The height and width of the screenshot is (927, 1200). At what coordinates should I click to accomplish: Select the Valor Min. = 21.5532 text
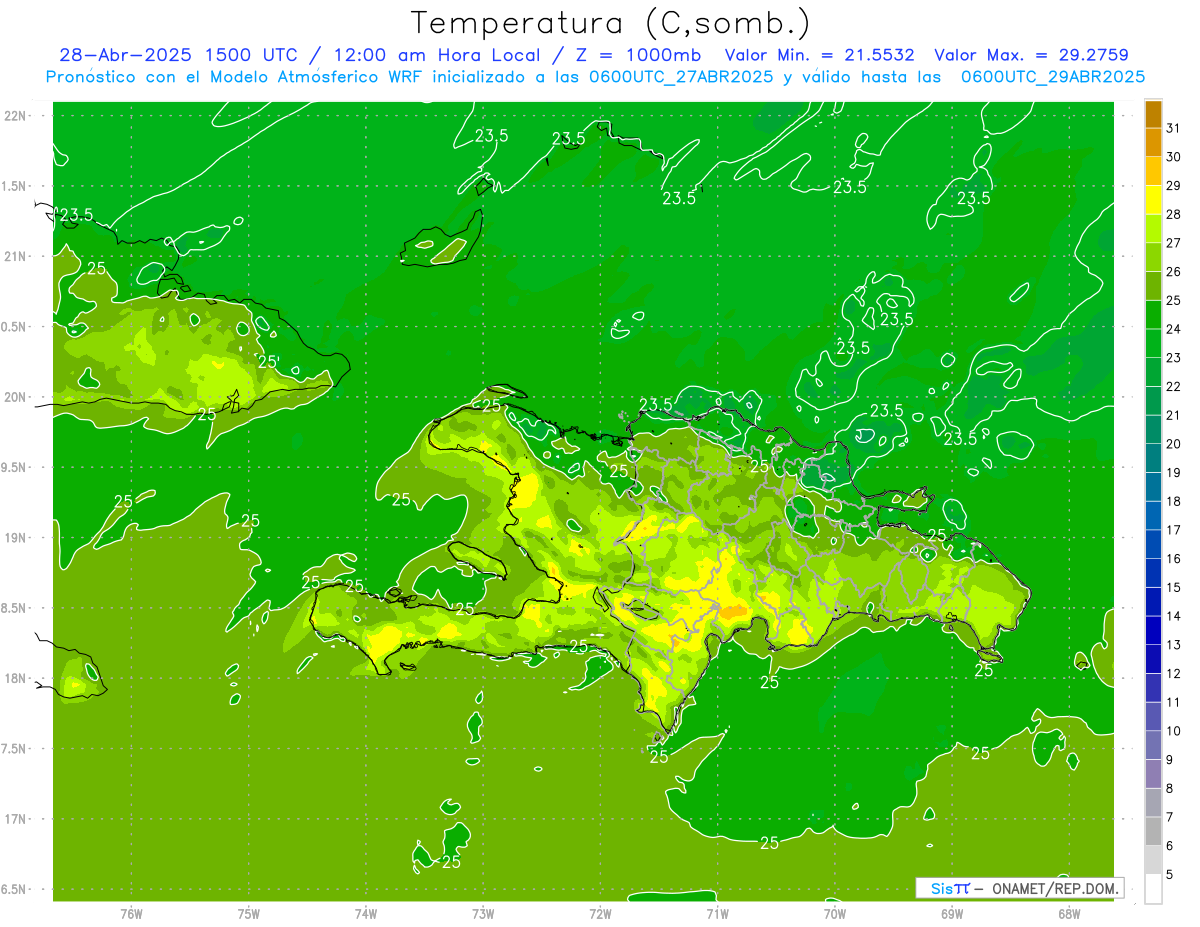[819, 55]
